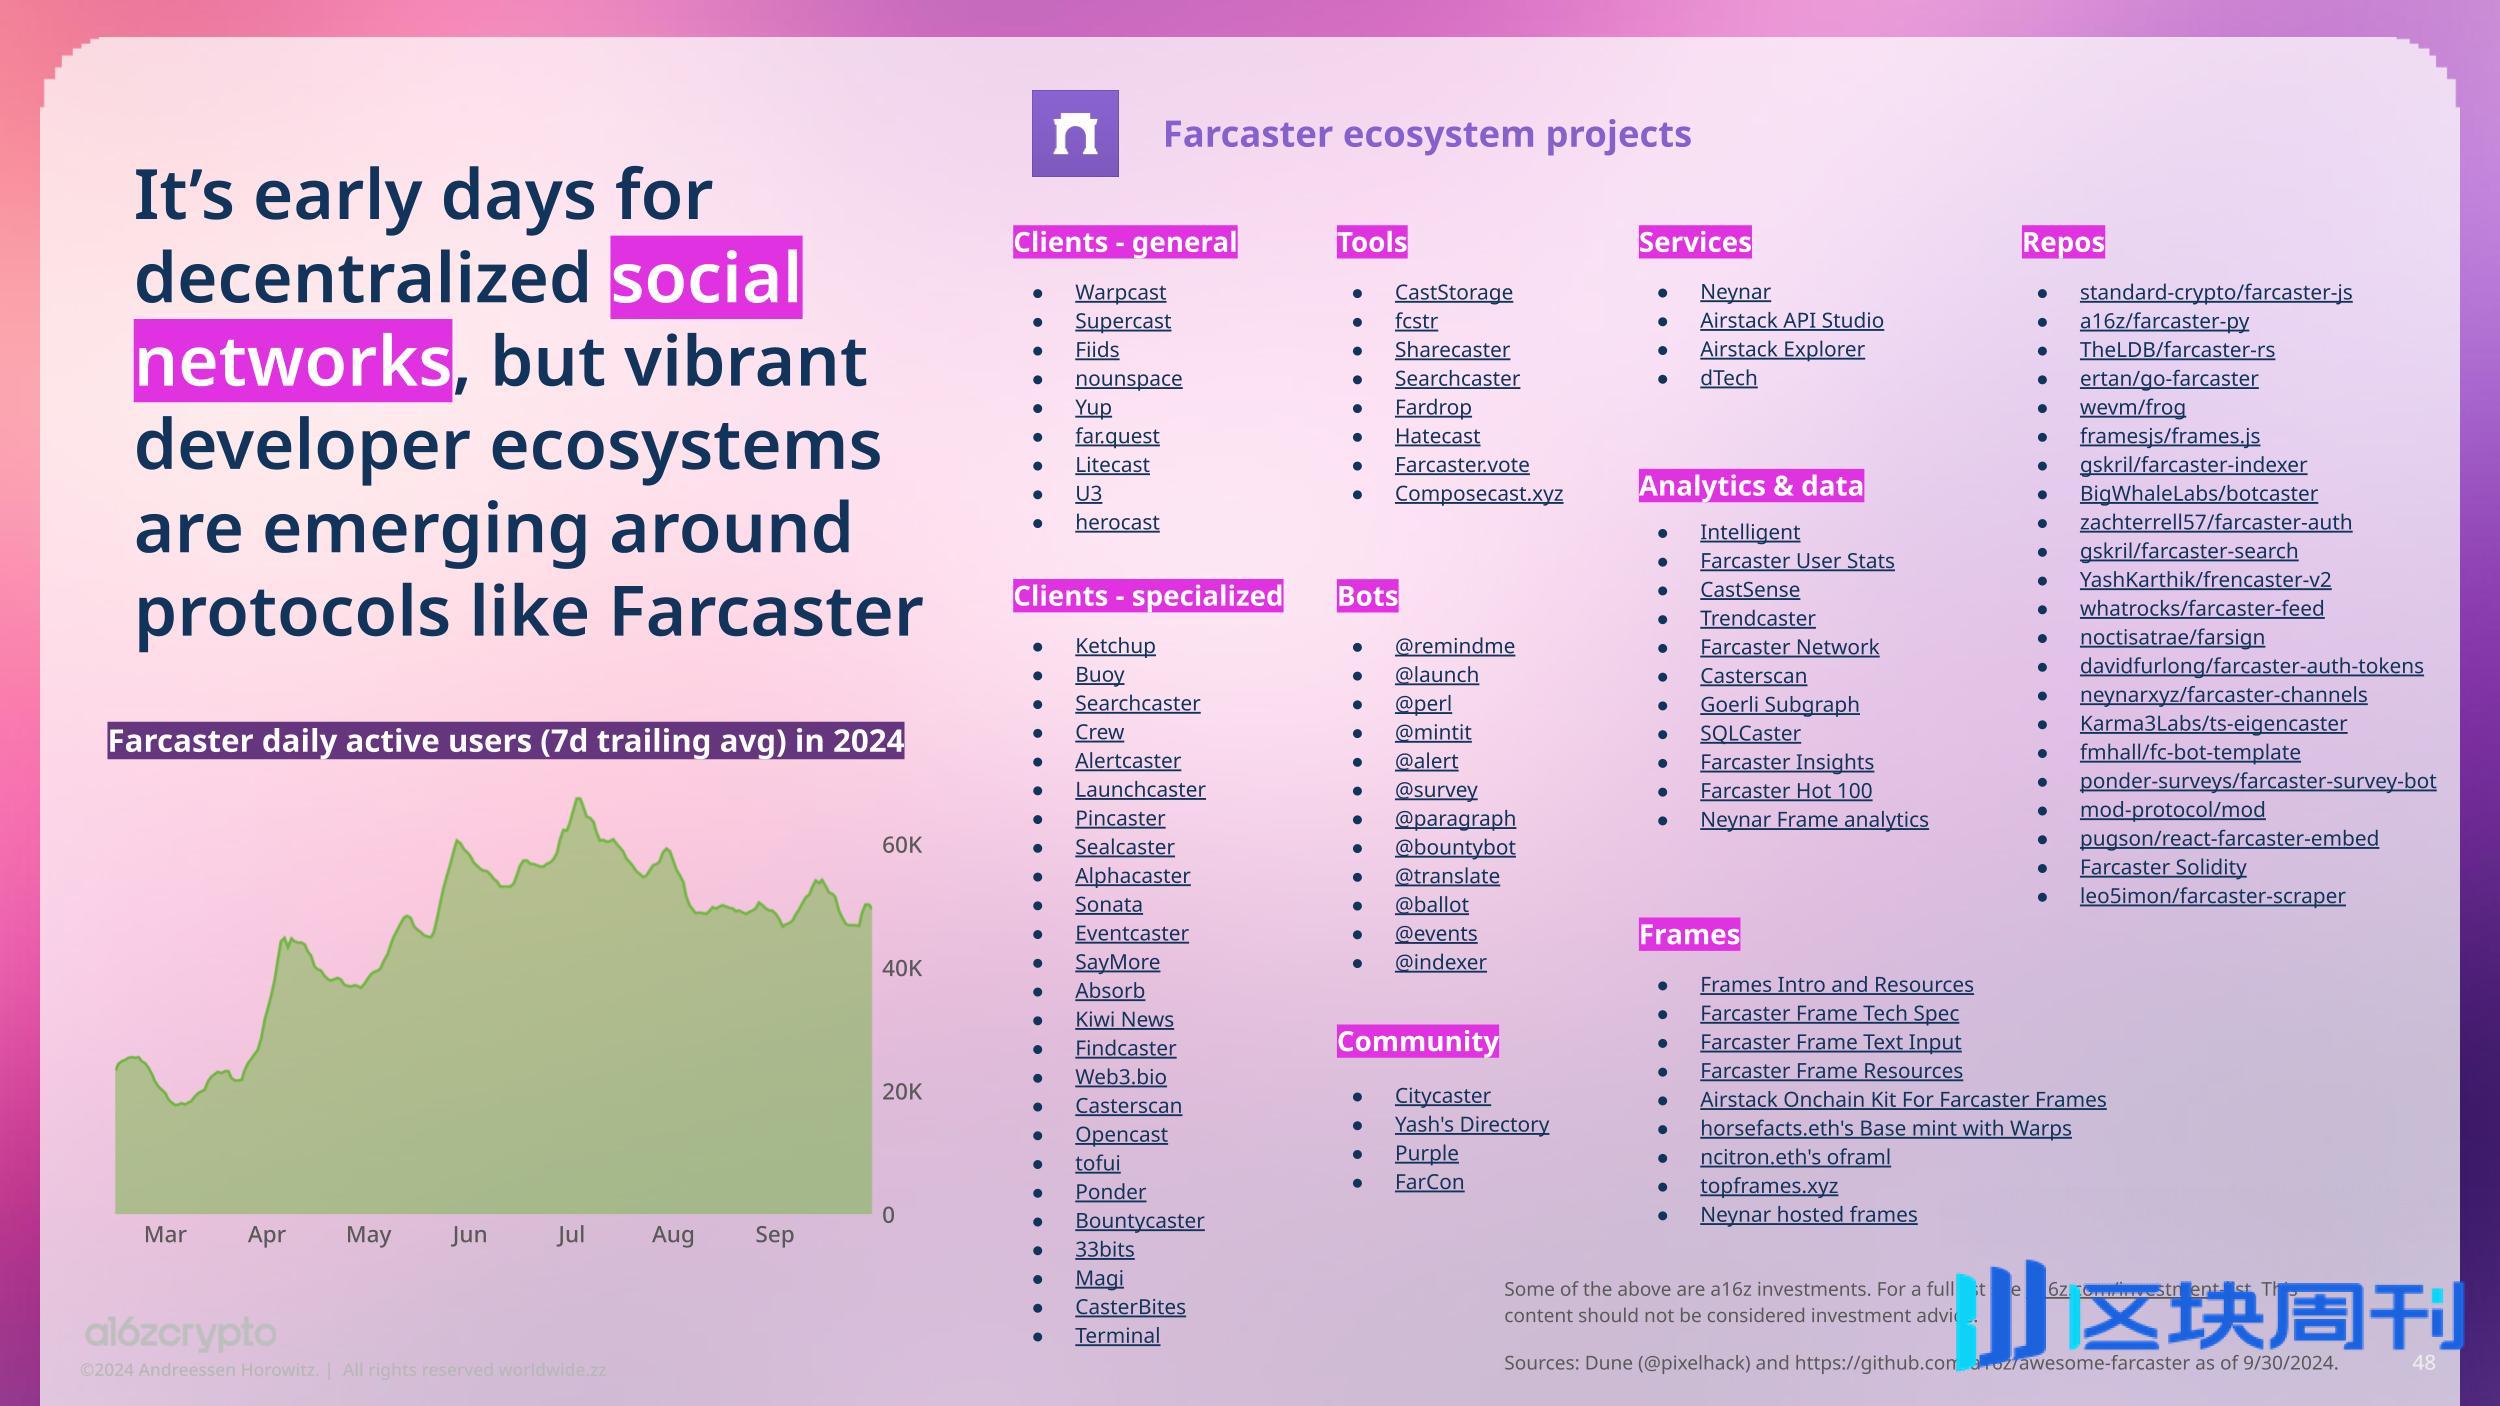Follow the Goerli Subgraph link
2500x1406 pixels.
tap(1780, 705)
